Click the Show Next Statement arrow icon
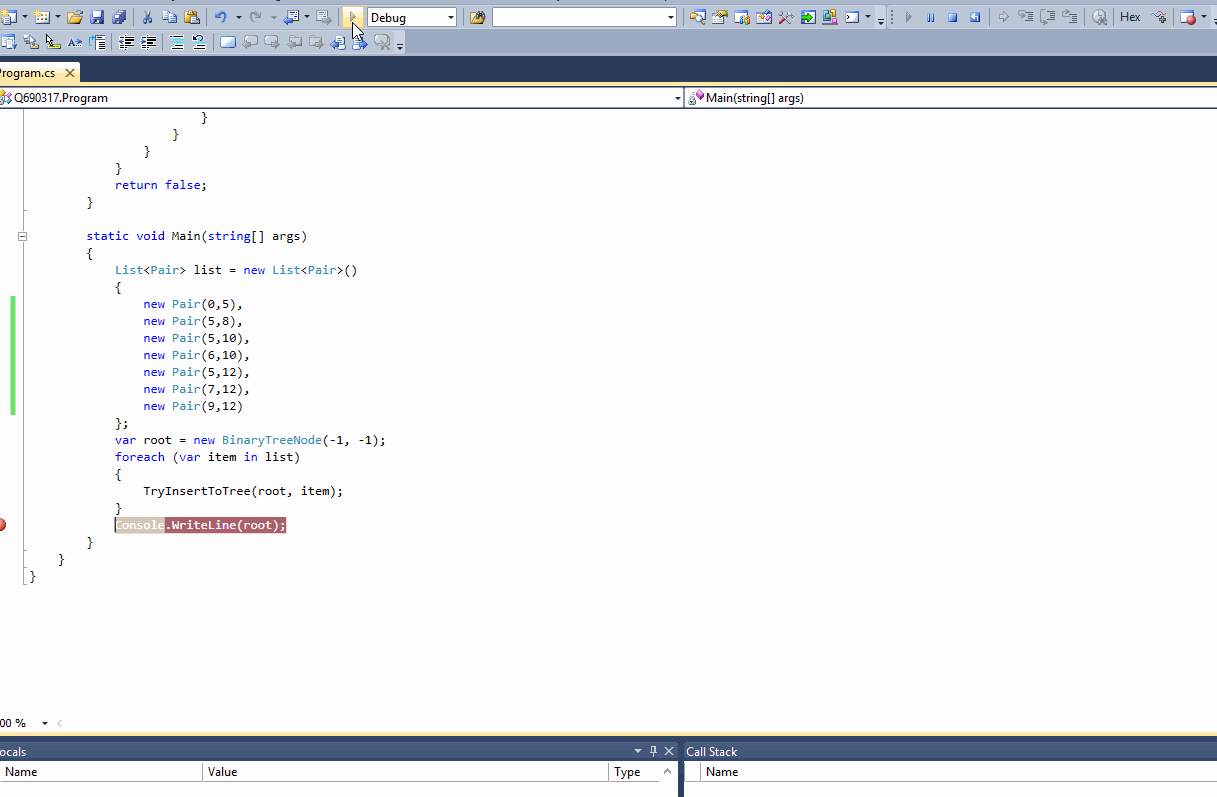 tap(1004, 17)
